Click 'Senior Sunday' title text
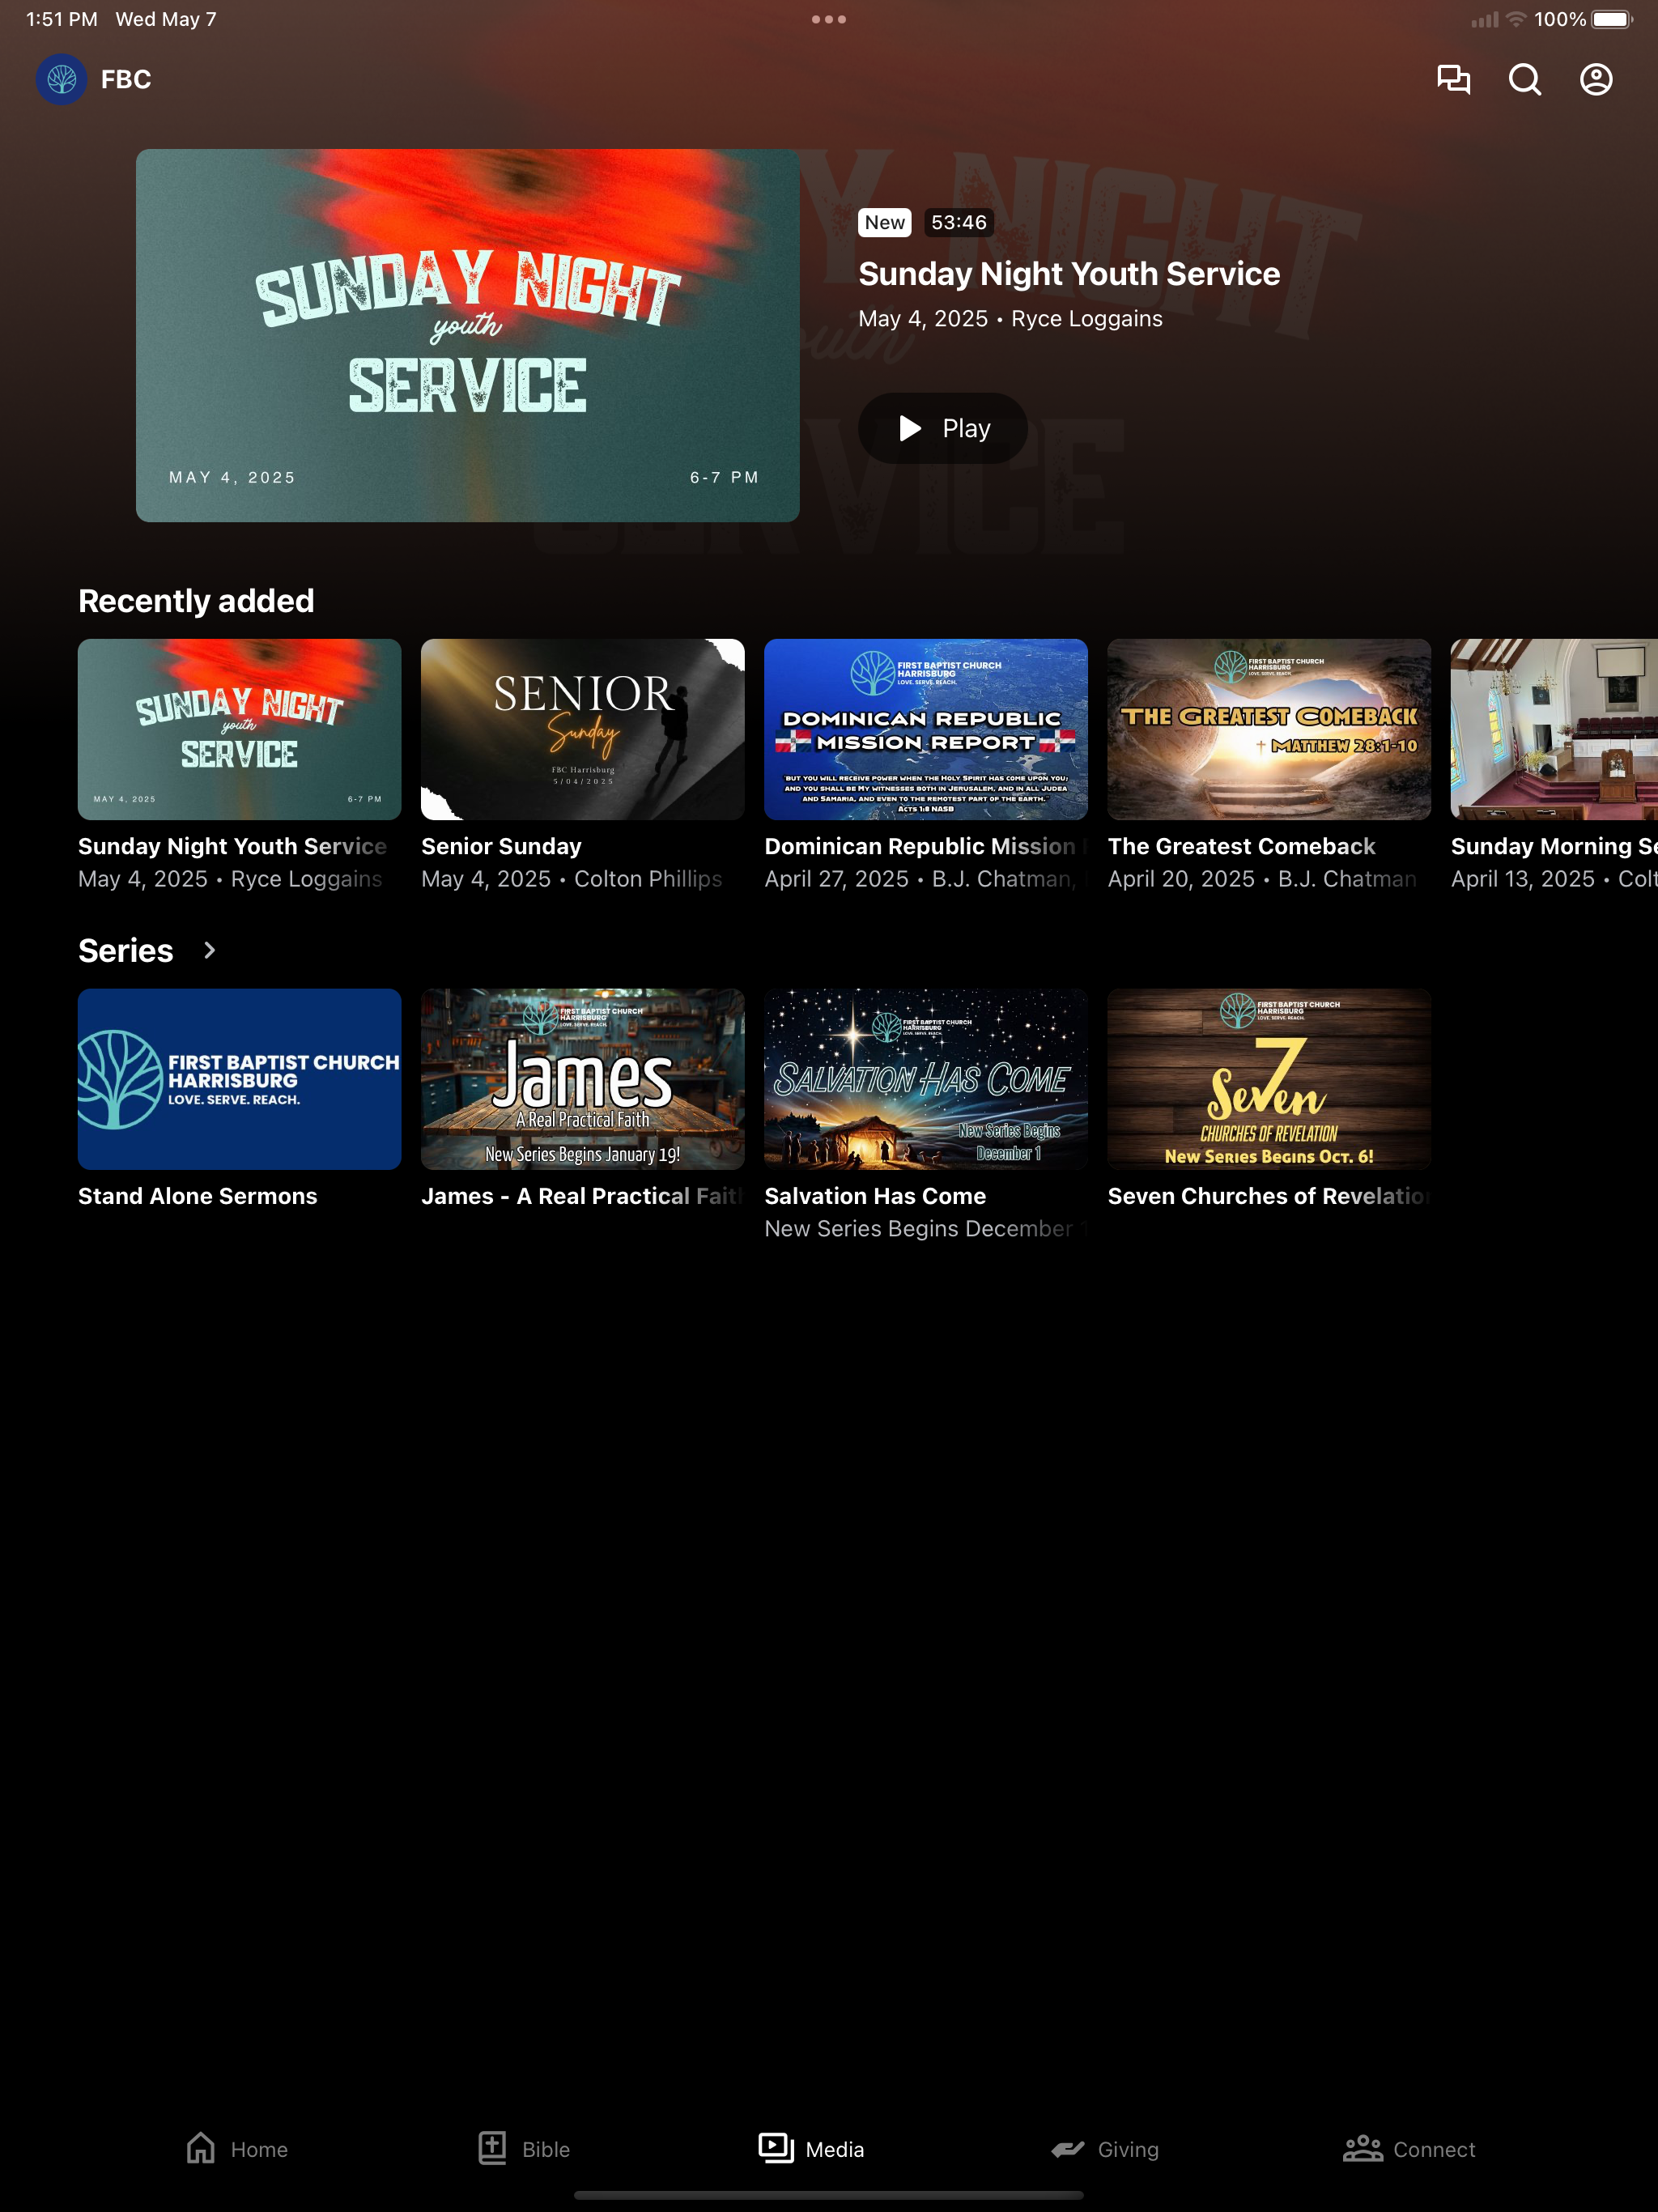The image size is (1658, 2212). 501,846
